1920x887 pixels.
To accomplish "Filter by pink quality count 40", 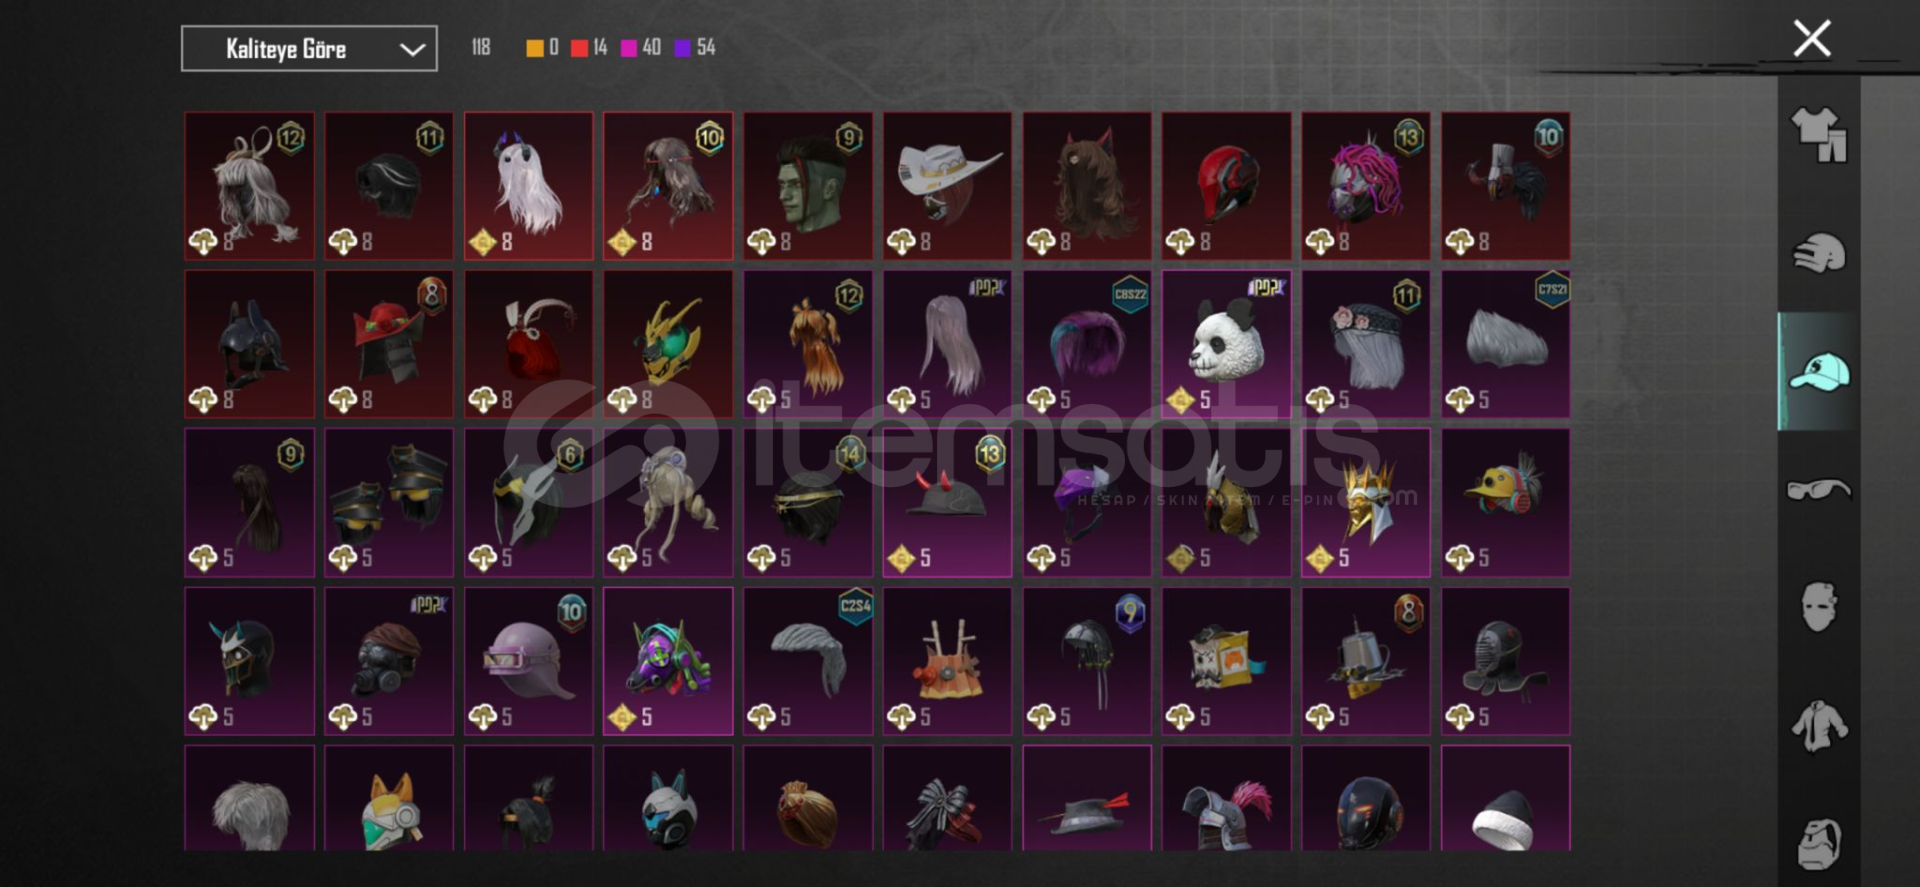I will point(641,47).
